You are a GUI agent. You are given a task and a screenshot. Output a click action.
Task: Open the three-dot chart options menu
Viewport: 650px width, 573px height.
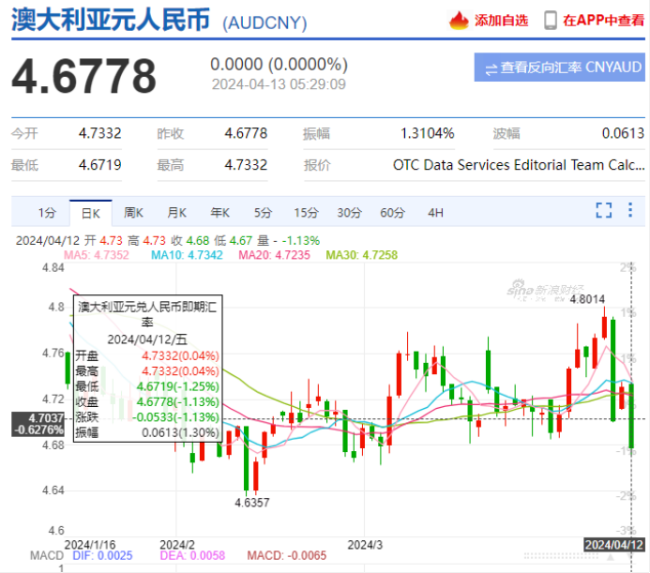pos(630,210)
